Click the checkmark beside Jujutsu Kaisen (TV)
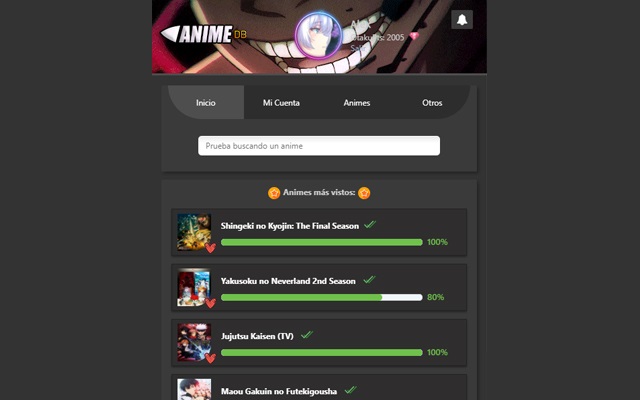 (x=307, y=335)
